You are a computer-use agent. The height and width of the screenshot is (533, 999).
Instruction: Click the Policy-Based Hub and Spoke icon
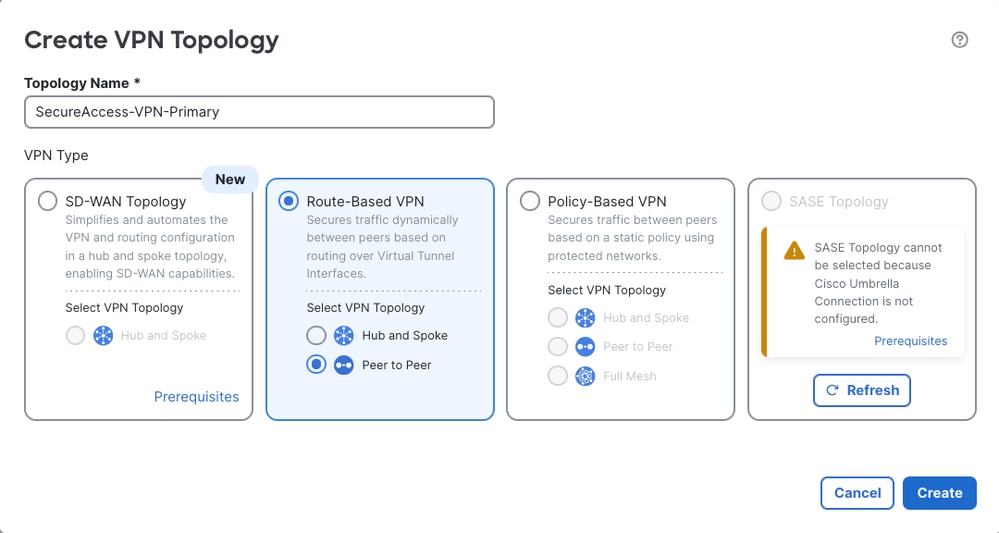coord(585,318)
